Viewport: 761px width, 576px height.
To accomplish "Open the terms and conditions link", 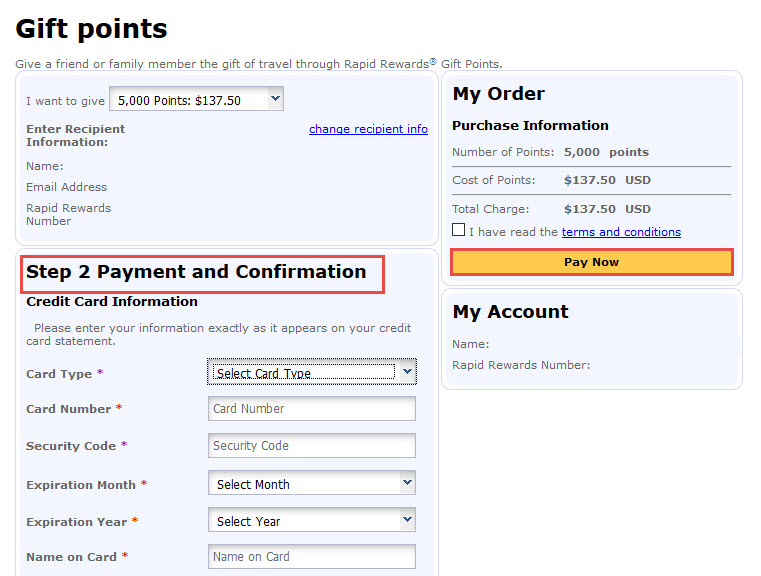I will [621, 232].
